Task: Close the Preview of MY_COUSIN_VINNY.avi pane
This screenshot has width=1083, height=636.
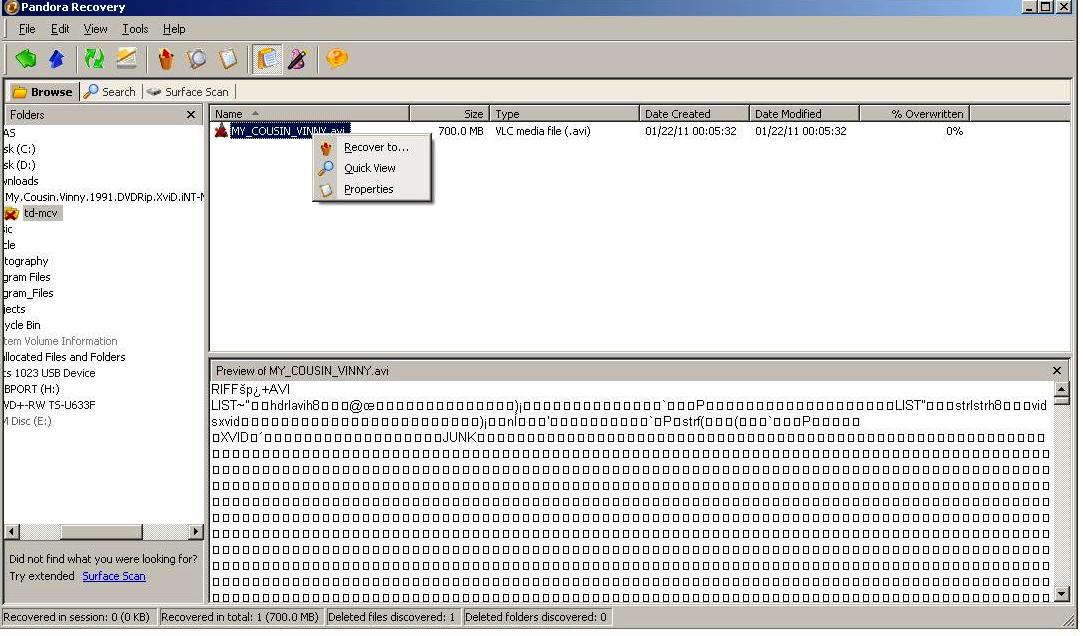Action: pyautogui.click(x=1057, y=371)
